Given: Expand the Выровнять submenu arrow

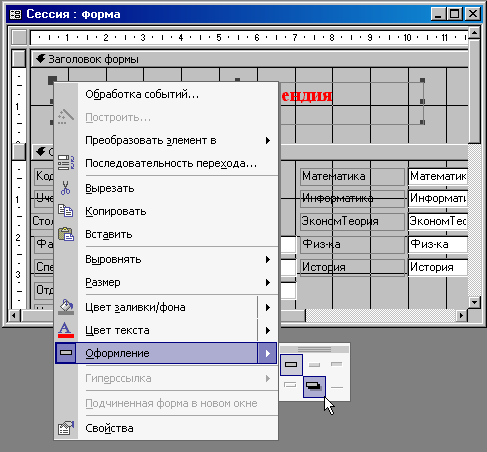Looking at the screenshot, I should (x=268, y=259).
